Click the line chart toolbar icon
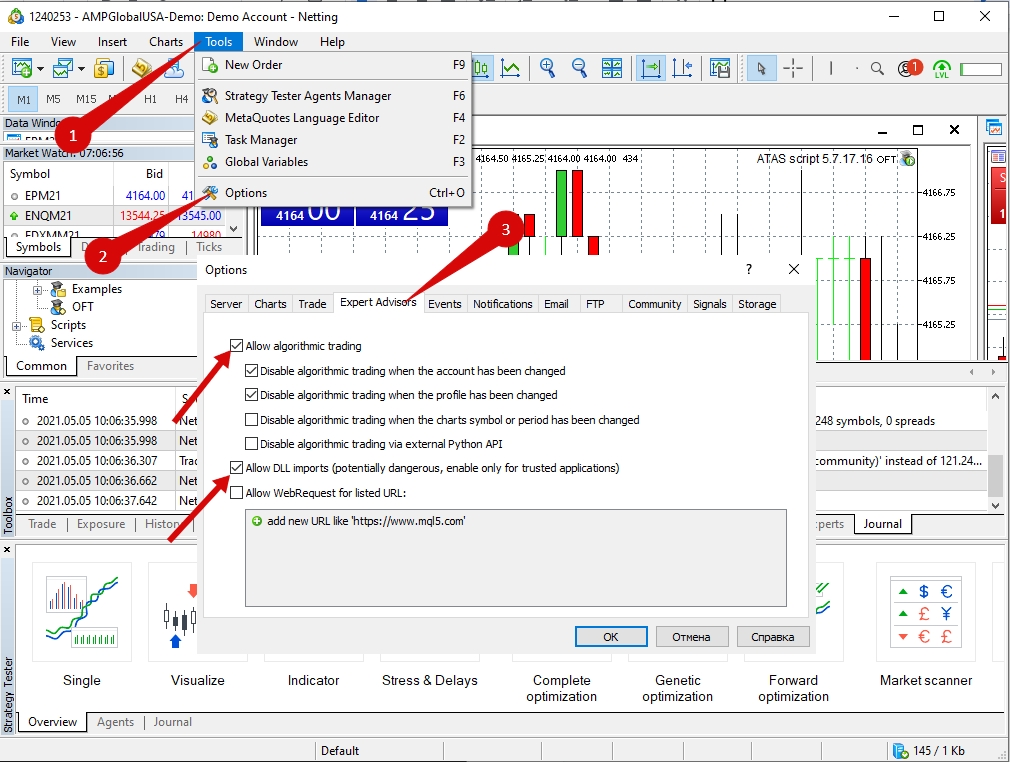This screenshot has height=762, width=1010. point(511,68)
